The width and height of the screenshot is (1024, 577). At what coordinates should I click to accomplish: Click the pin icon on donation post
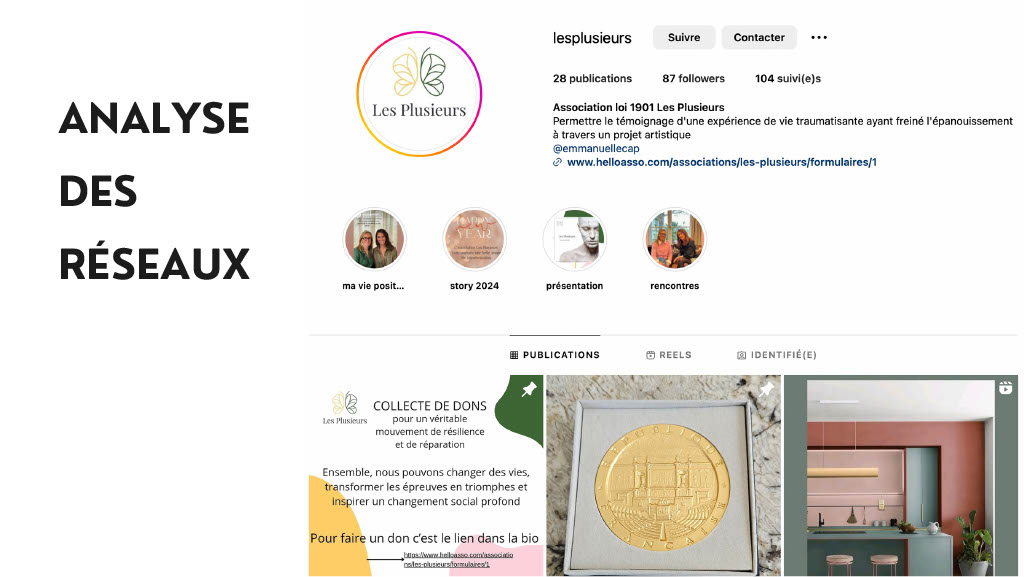tap(528, 390)
